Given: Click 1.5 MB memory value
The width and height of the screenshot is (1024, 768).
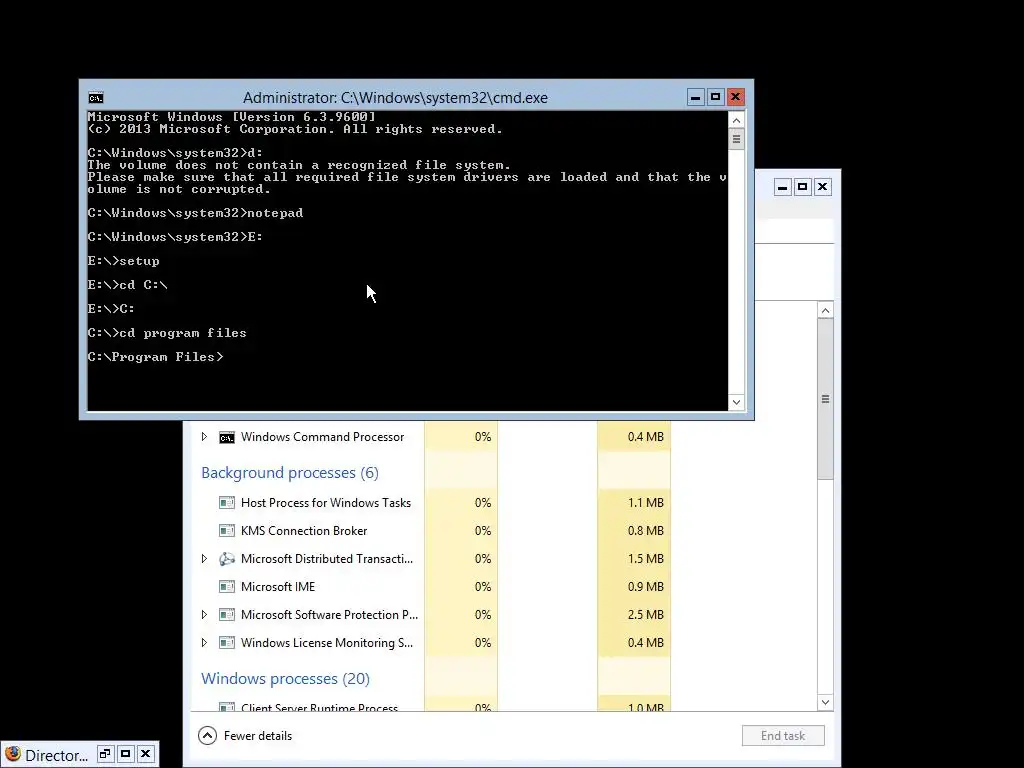Looking at the screenshot, I should [x=646, y=559].
